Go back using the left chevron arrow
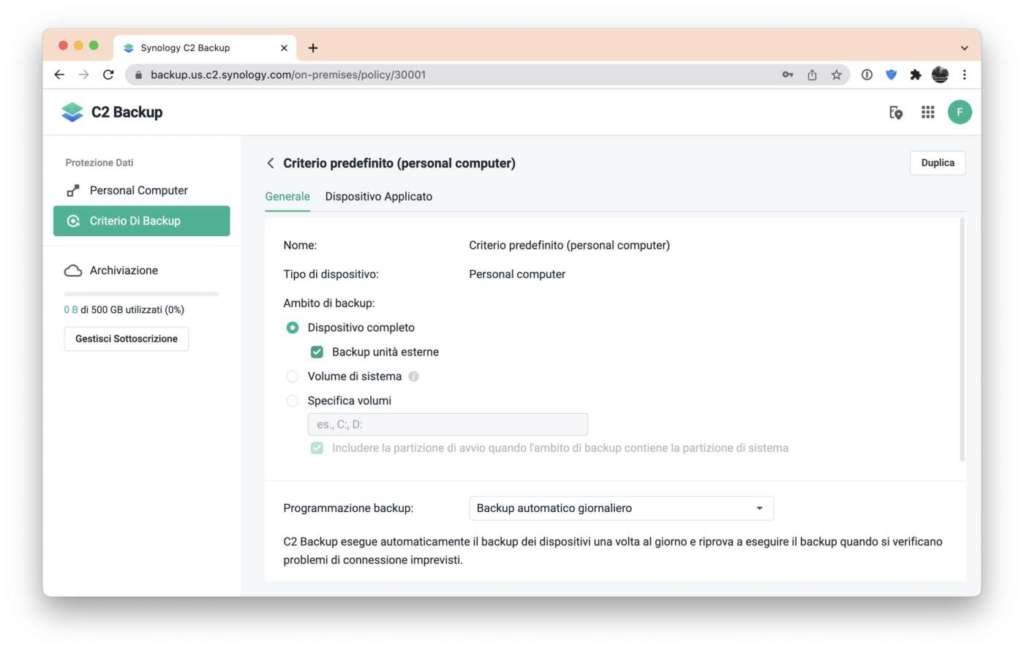 [x=270, y=163]
